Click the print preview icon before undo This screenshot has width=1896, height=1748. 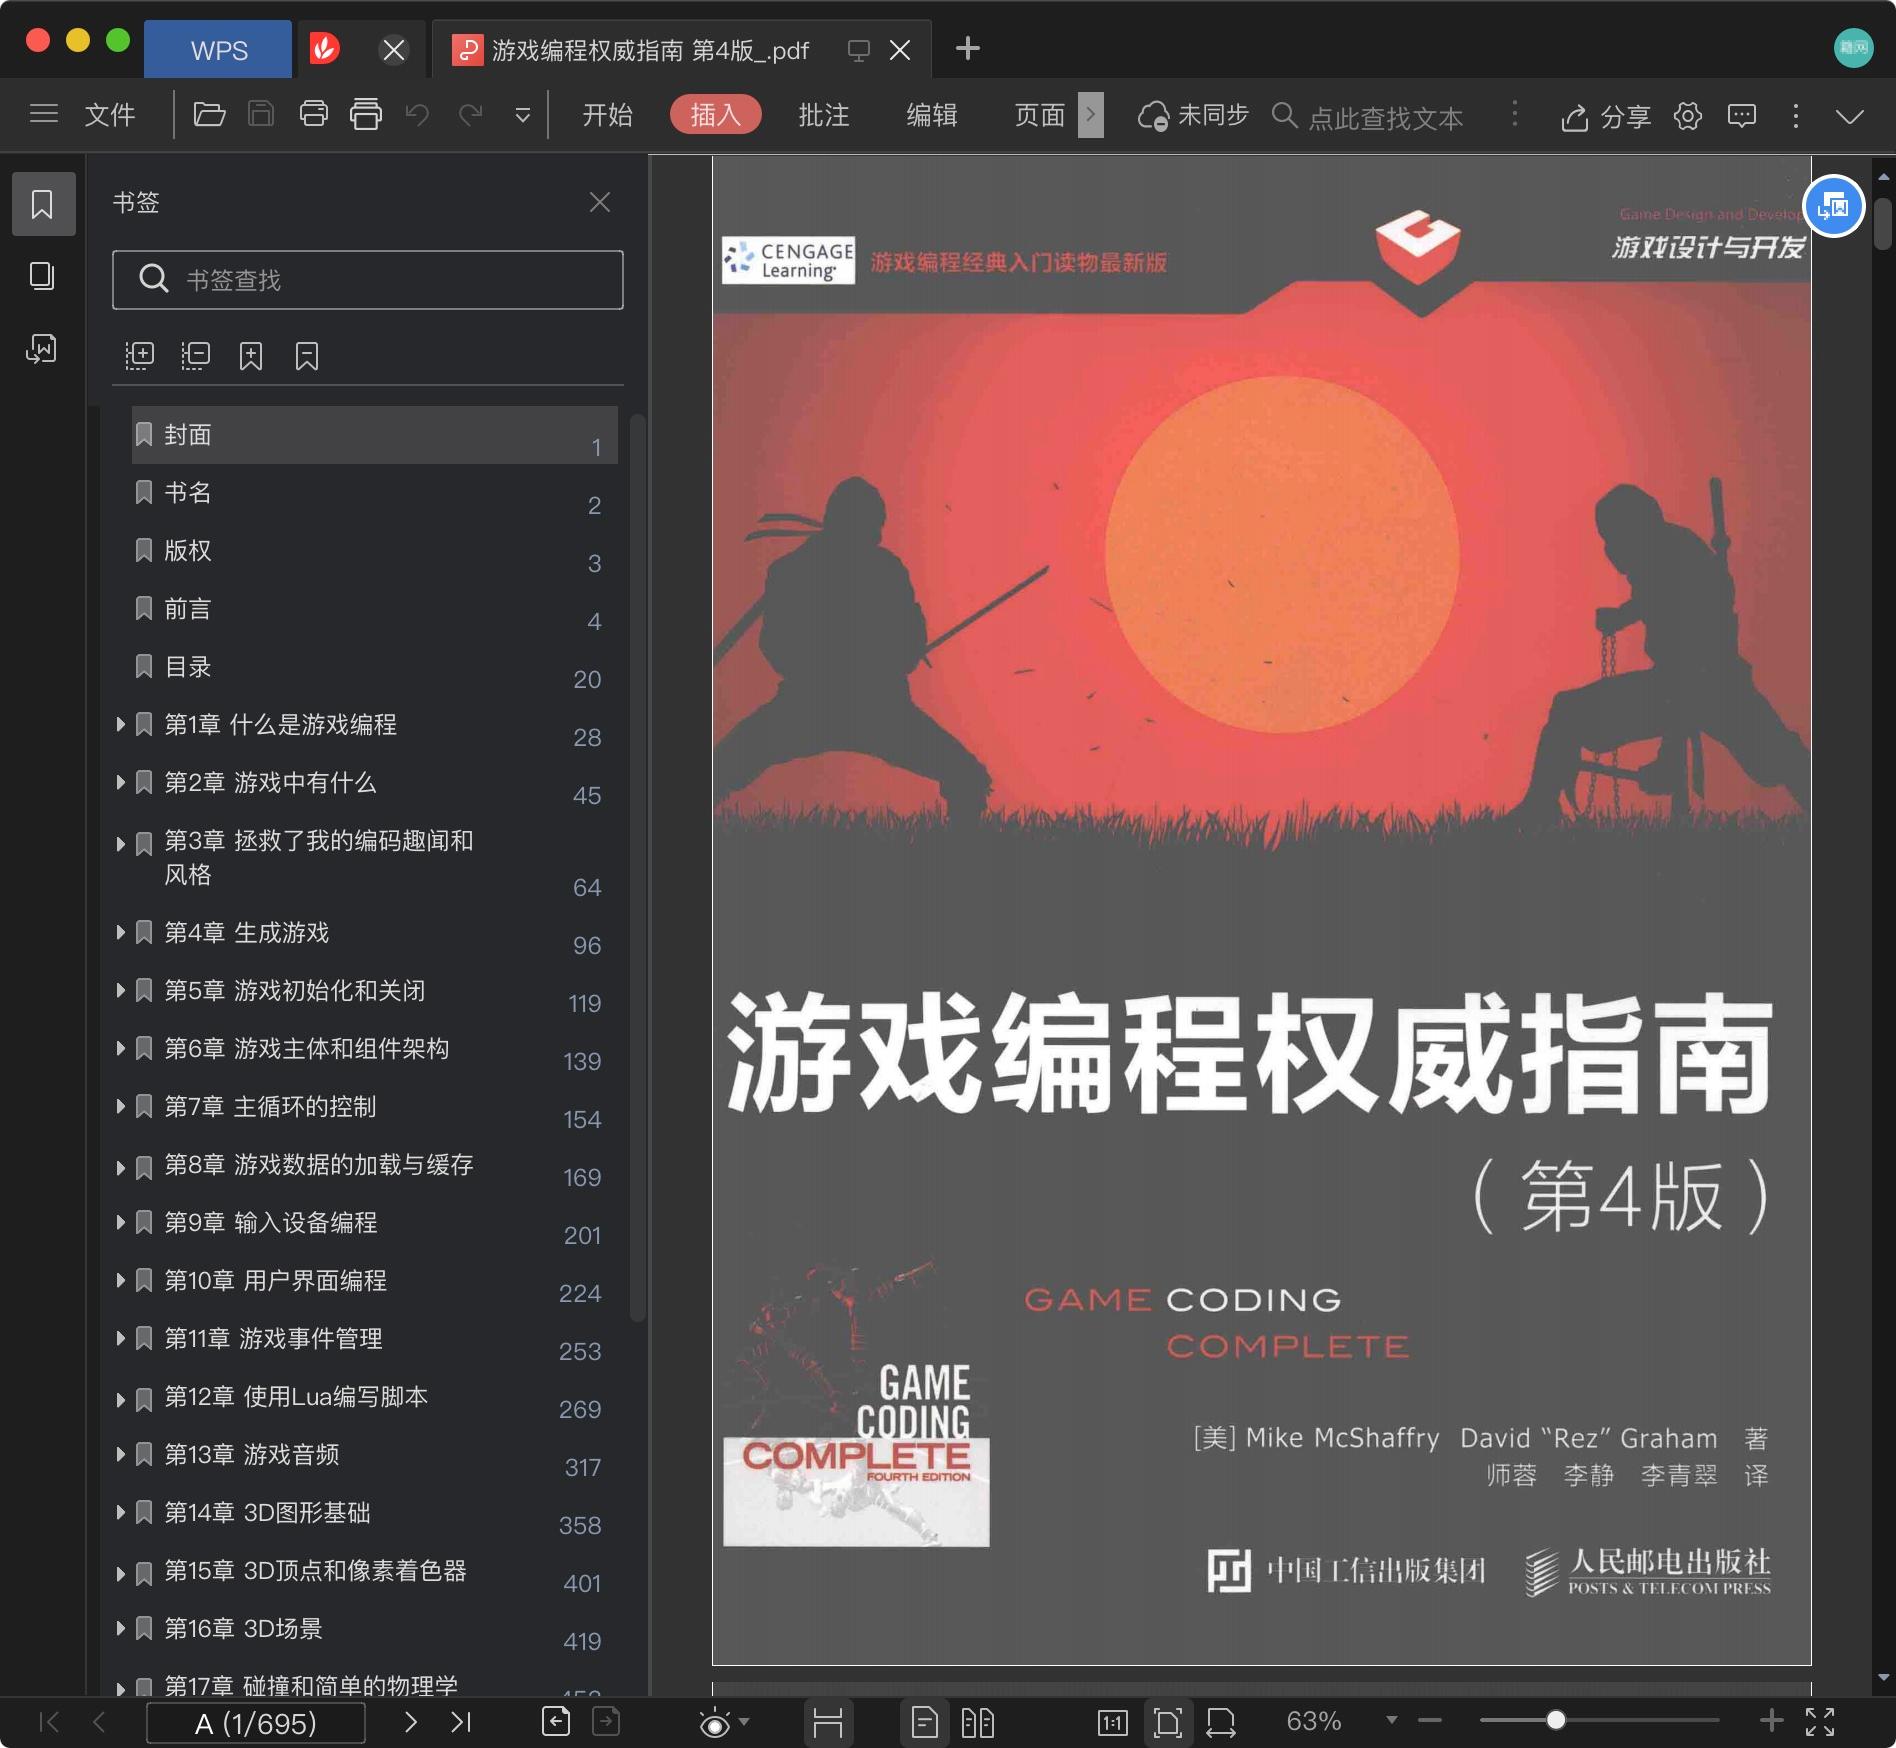click(366, 114)
